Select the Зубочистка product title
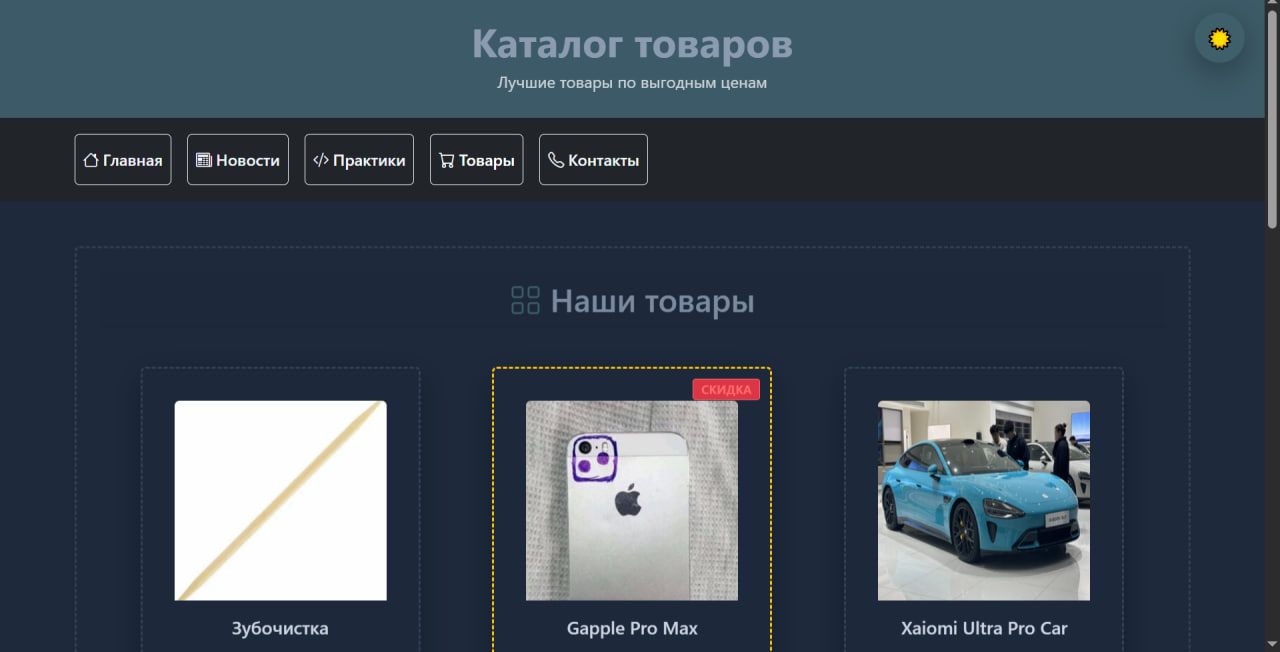The width and height of the screenshot is (1280, 652). (x=280, y=628)
